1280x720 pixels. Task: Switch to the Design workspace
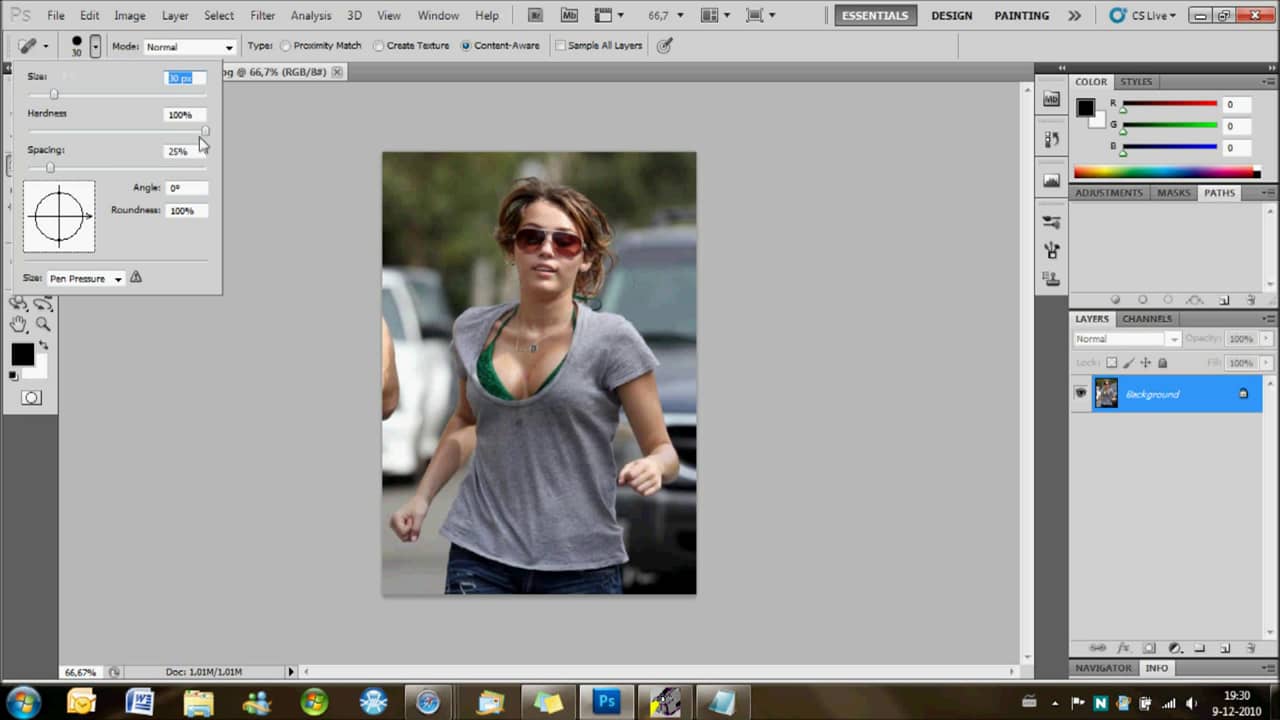[x=951, y=16]
